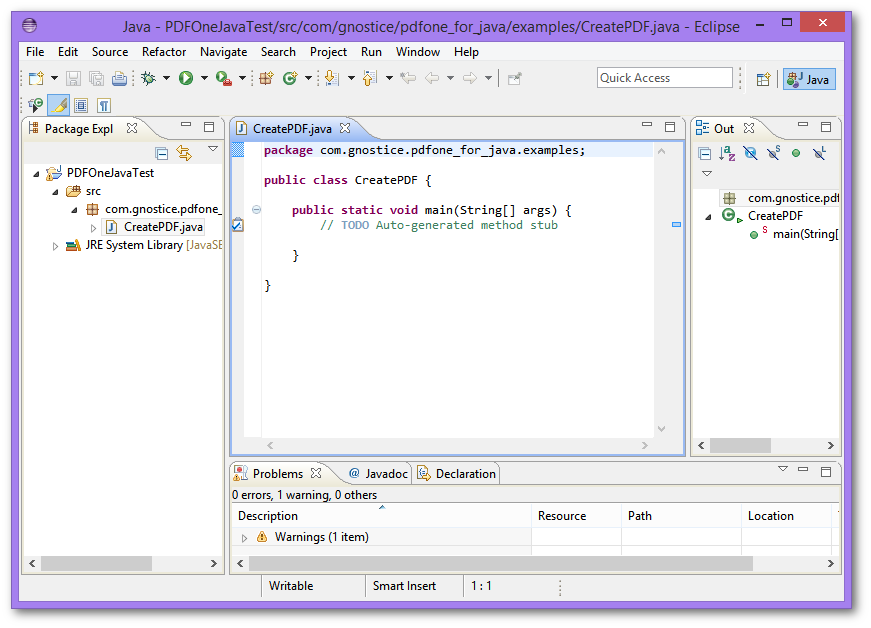Collapse All in Package Explorer toolbar
This screenshot has width=871, height=628.
point(162,153)
